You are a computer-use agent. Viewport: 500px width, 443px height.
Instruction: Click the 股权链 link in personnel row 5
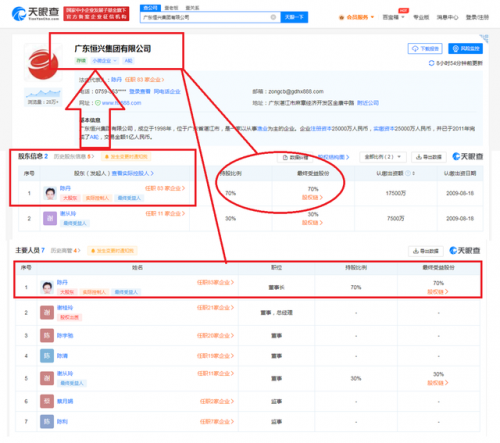[x=438, y=383]
